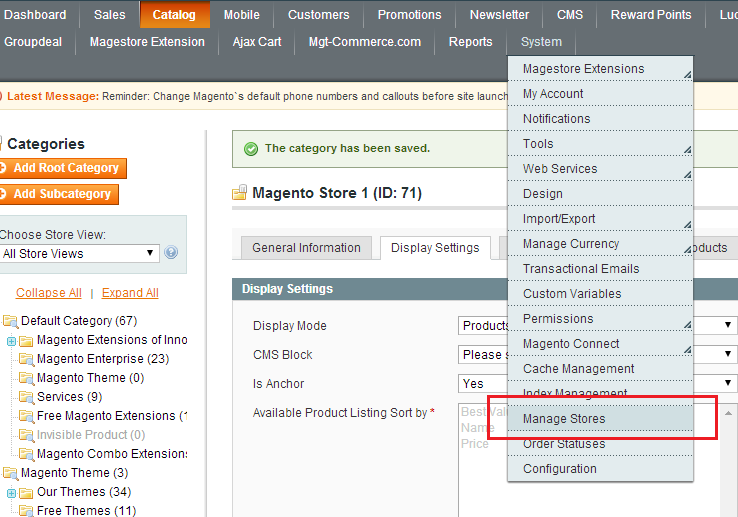Click the Free Themes folder icon
738x517 pixels.
tap(26, 511)
